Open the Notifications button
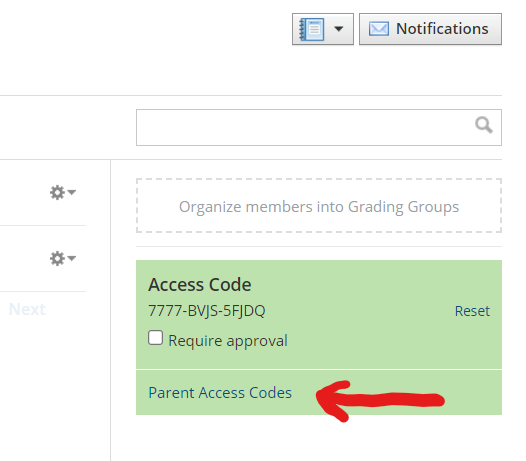526x461 pixels. coord(430,29)
